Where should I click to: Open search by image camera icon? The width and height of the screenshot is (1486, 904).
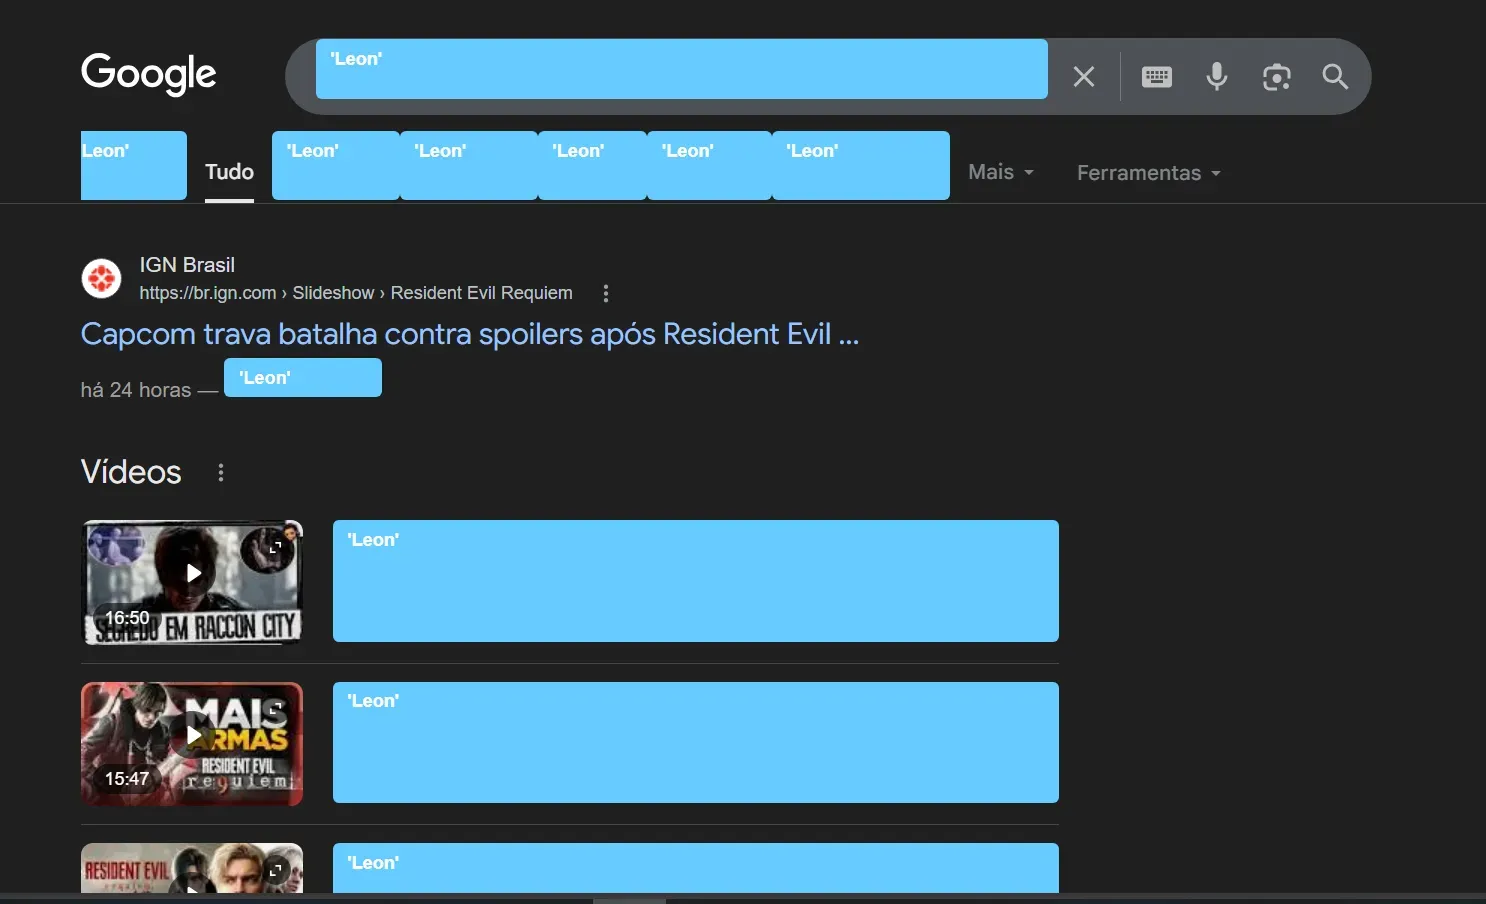[1277, 77]
